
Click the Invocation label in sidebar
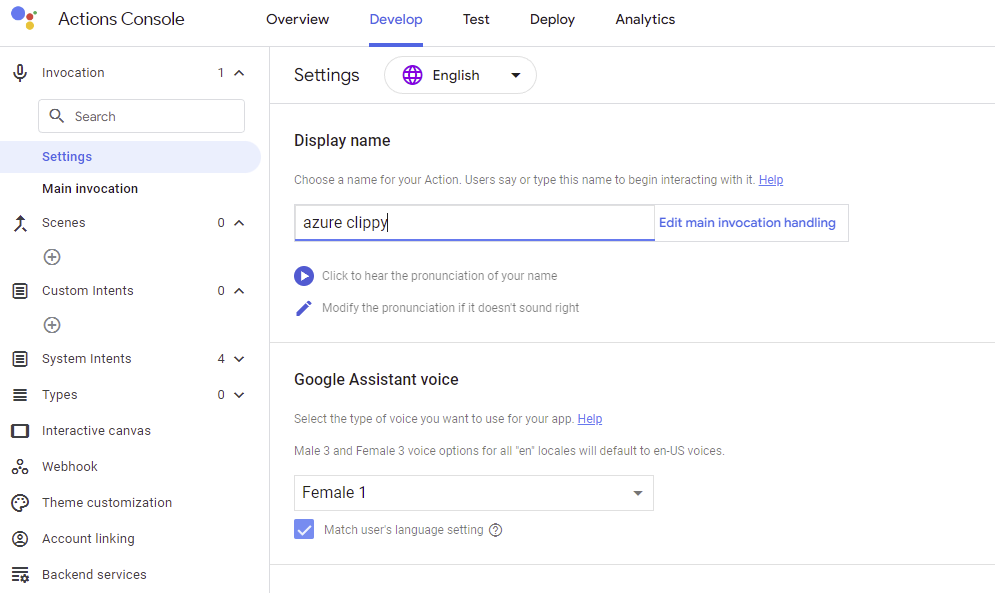pos(73,73)
